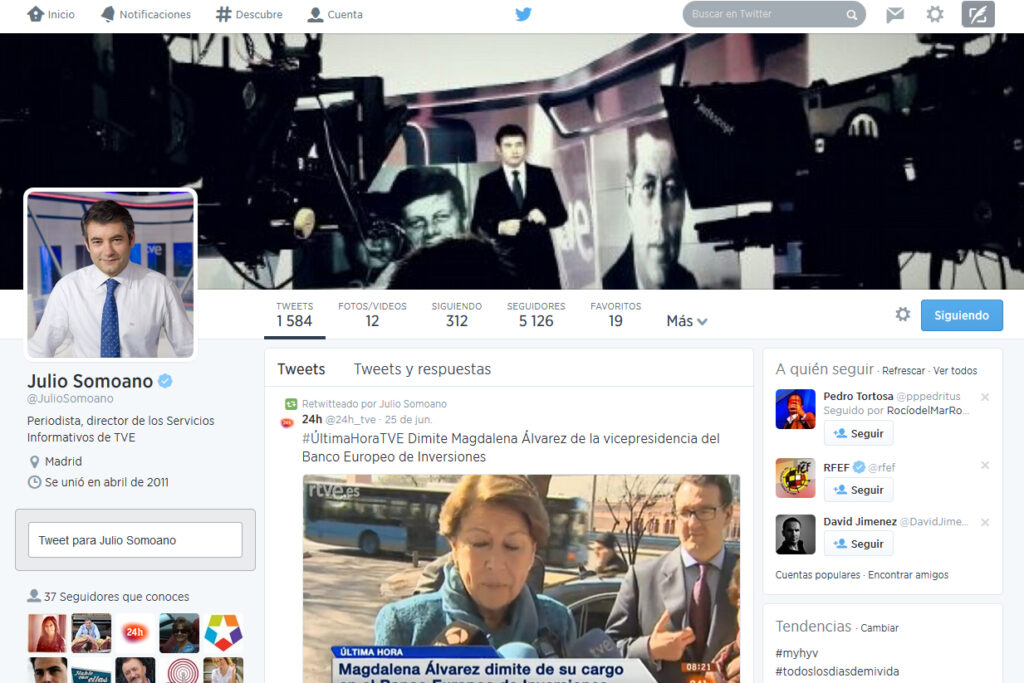This screenshot has width=1024, height=683.
Task: Open Favoritos 19 list
Action: pos(616,315)
